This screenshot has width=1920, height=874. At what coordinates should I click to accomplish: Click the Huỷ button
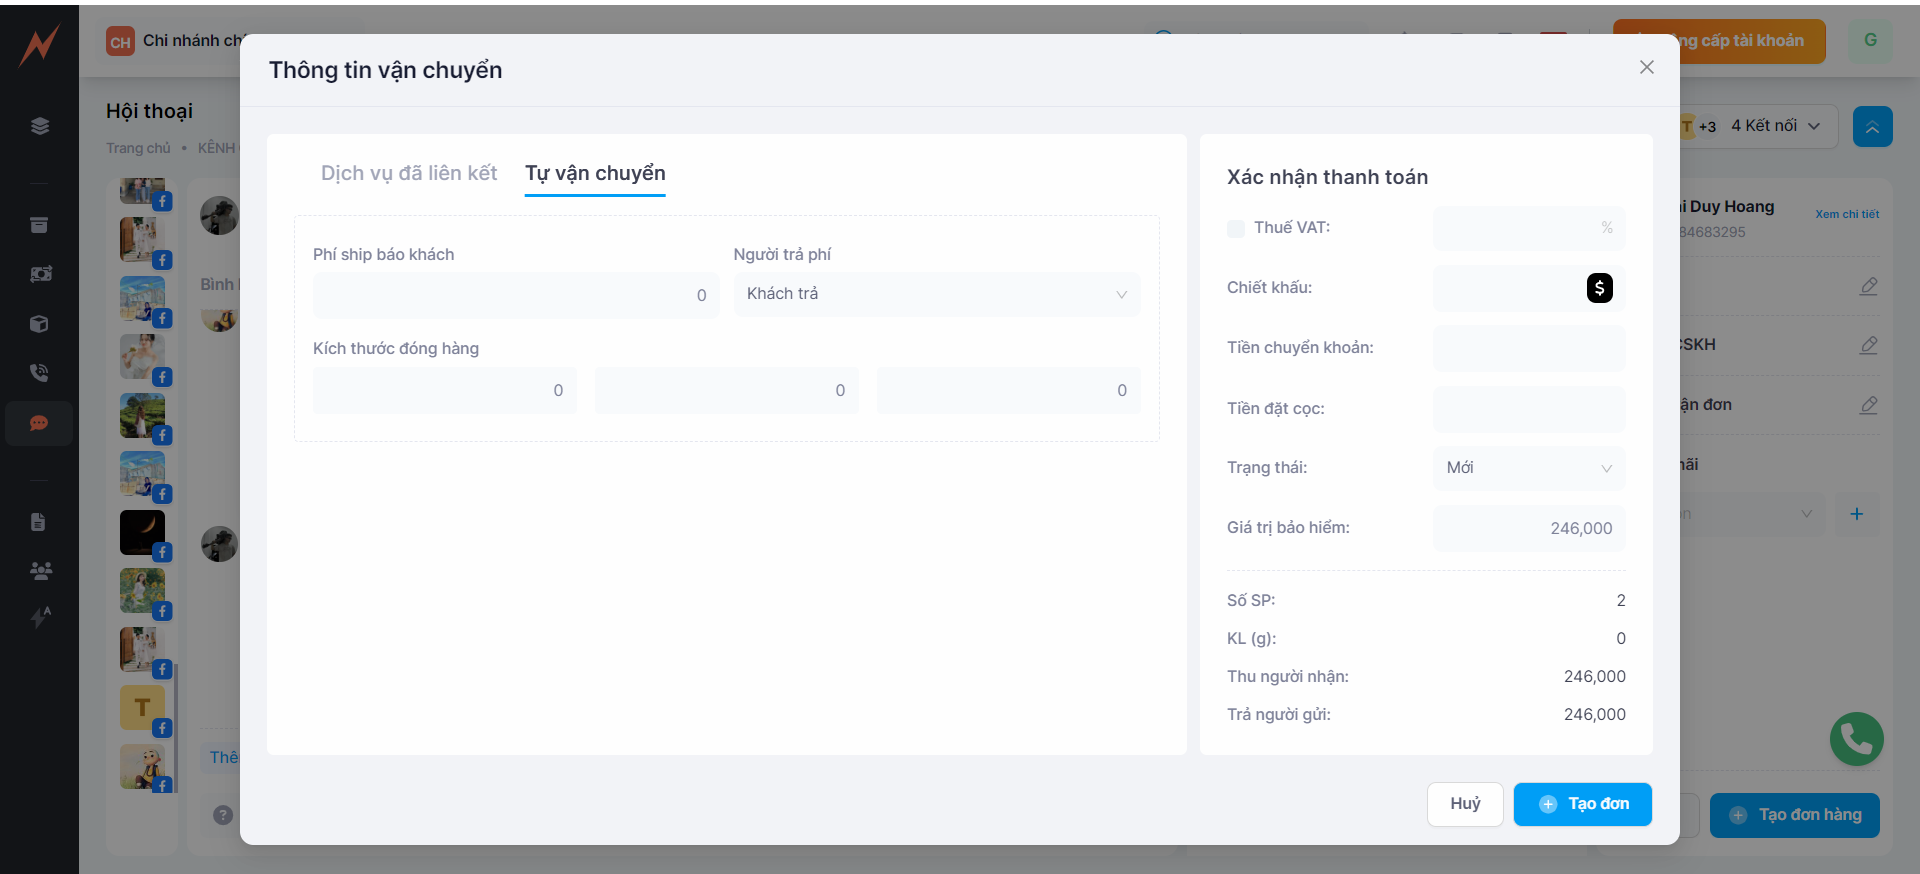1464,804
